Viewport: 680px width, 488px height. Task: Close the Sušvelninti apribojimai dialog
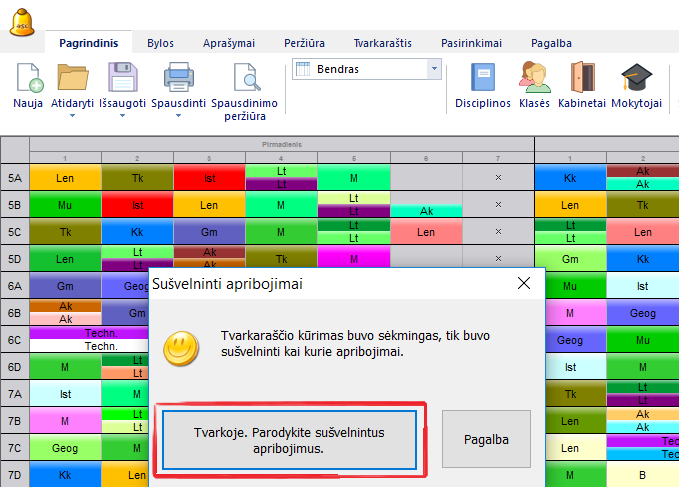point(523,284)
